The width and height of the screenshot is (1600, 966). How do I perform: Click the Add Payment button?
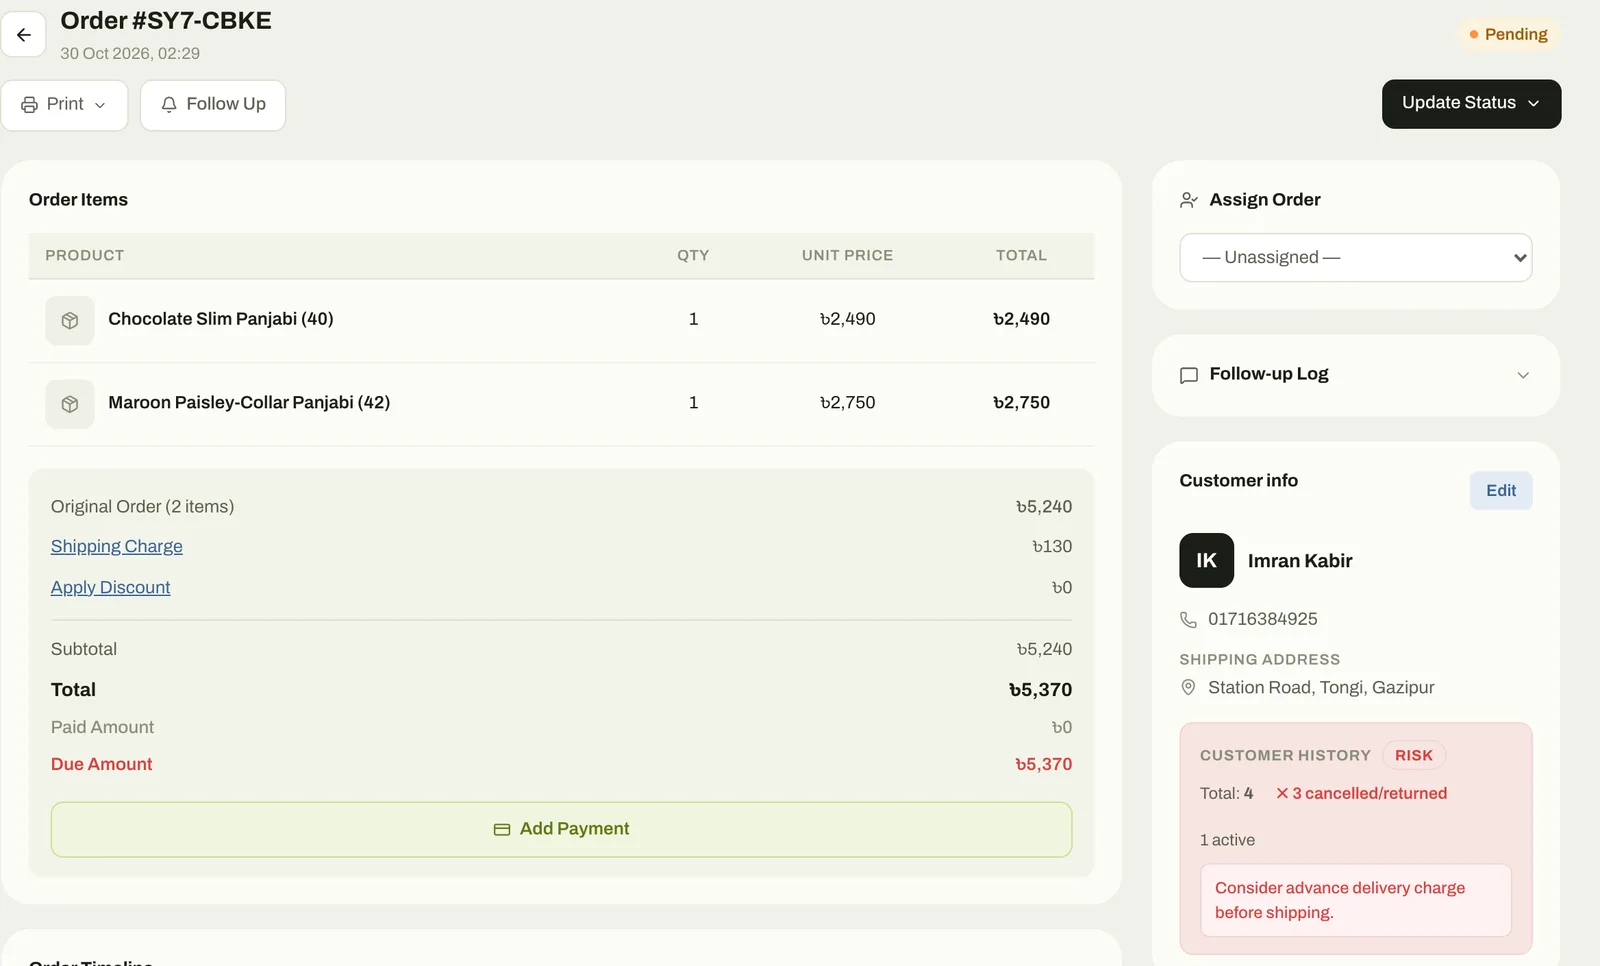point(561,829)
